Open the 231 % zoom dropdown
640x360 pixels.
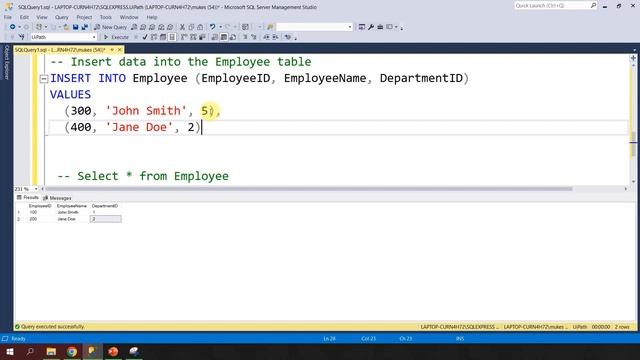pyautogui.click(x=36, y=189)
